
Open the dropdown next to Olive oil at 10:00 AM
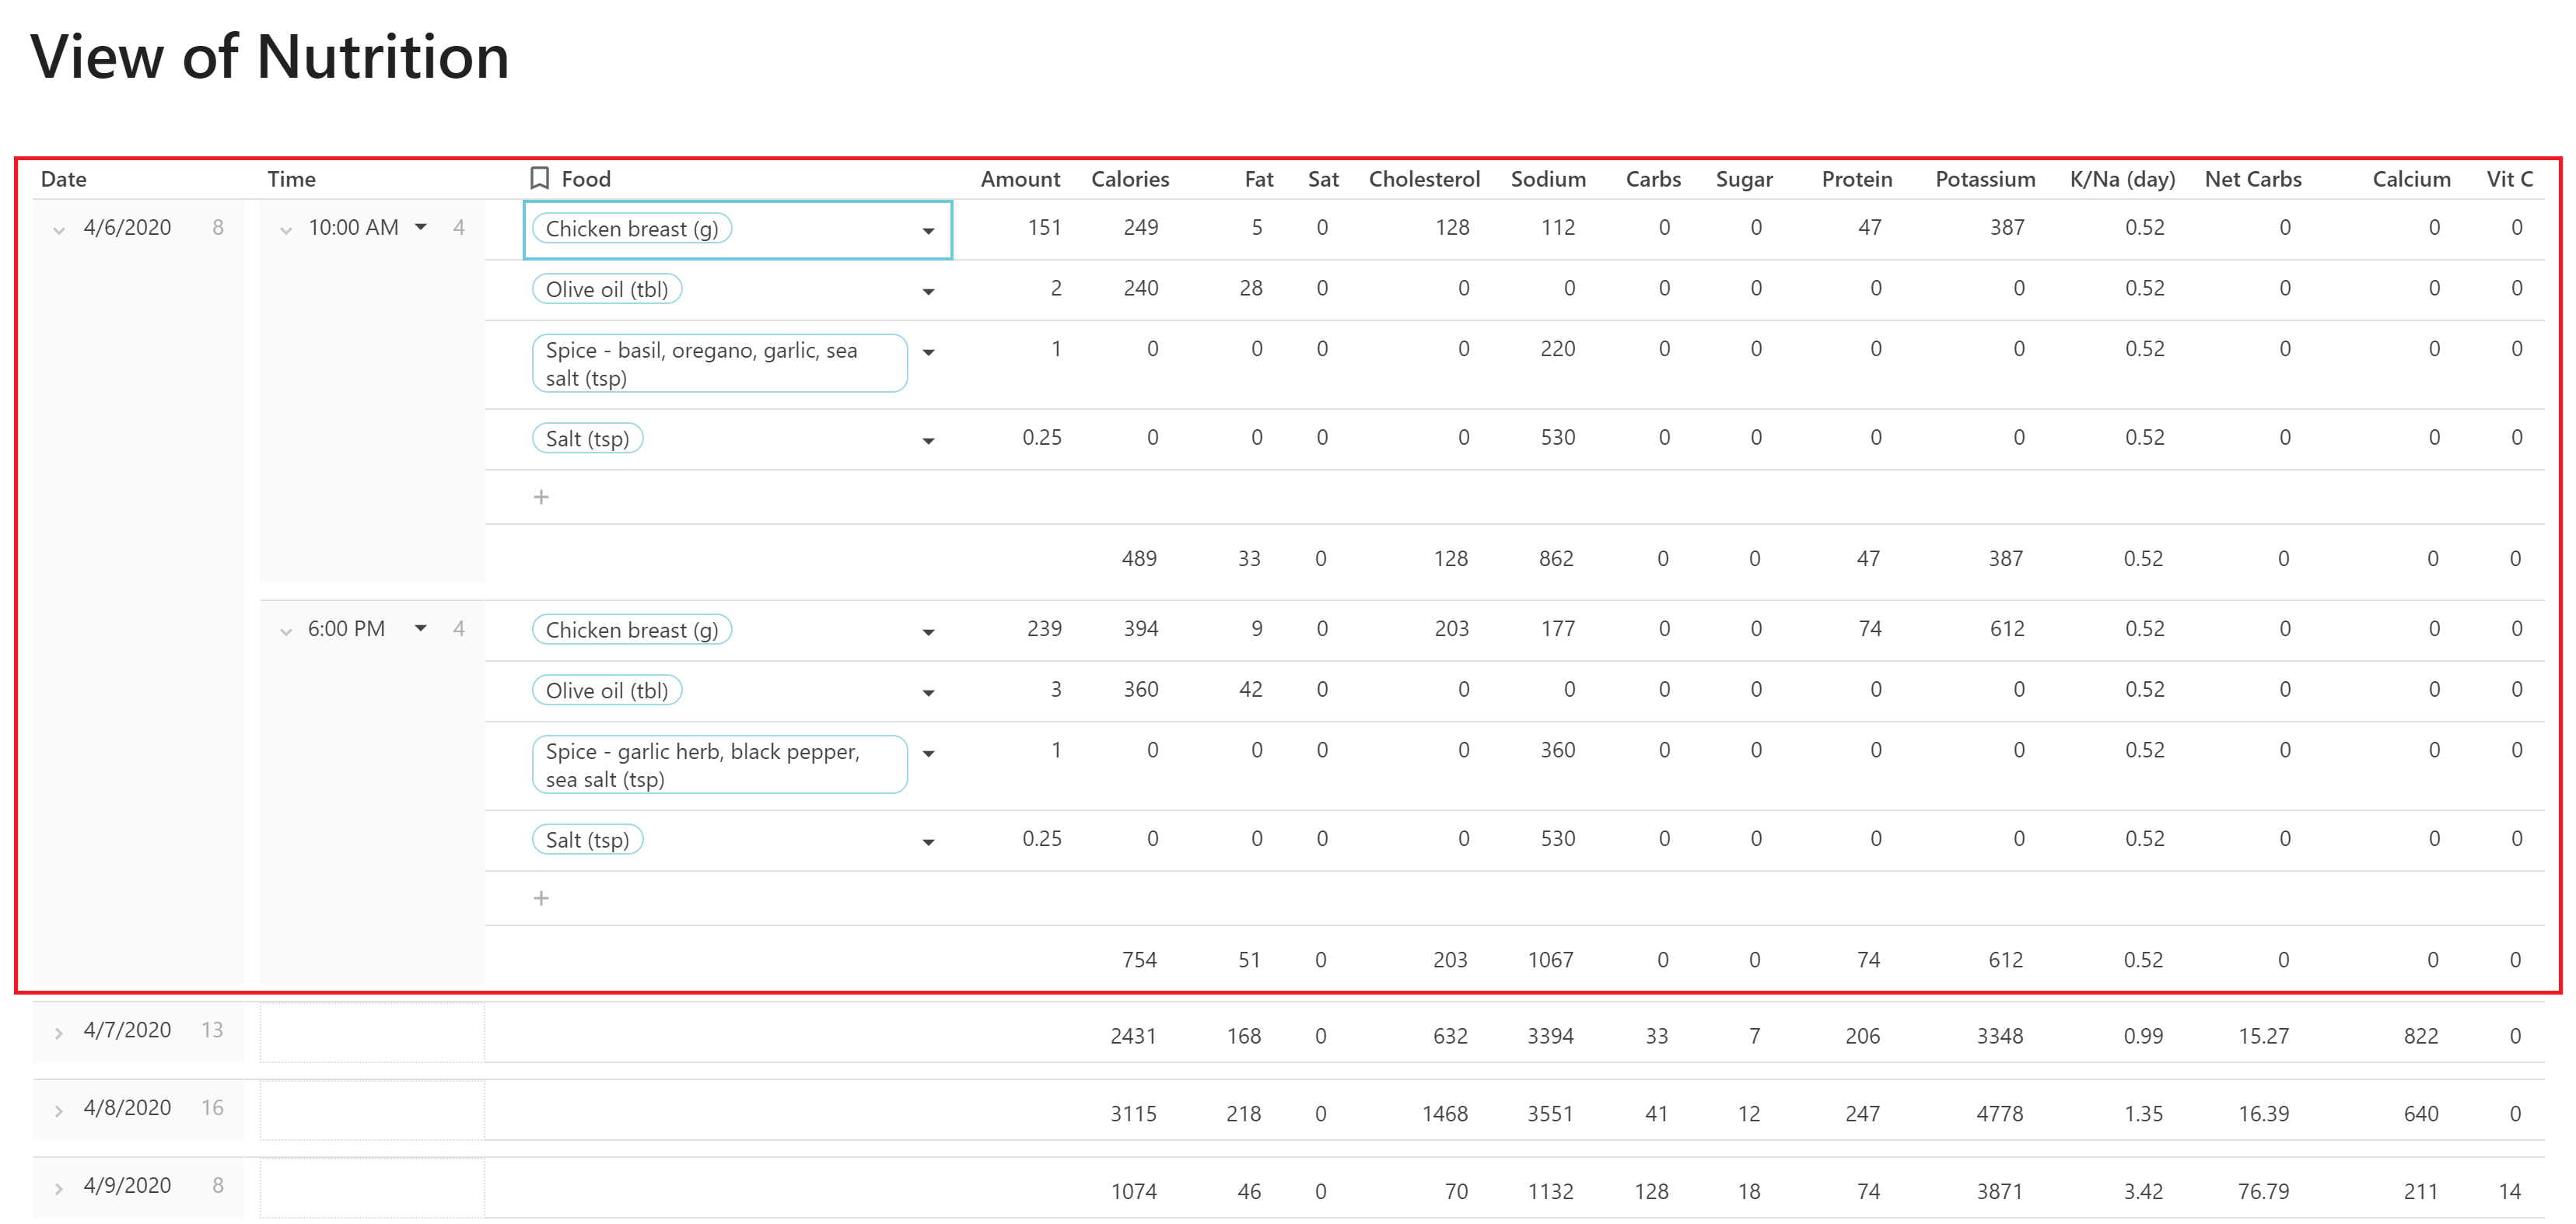928,291
